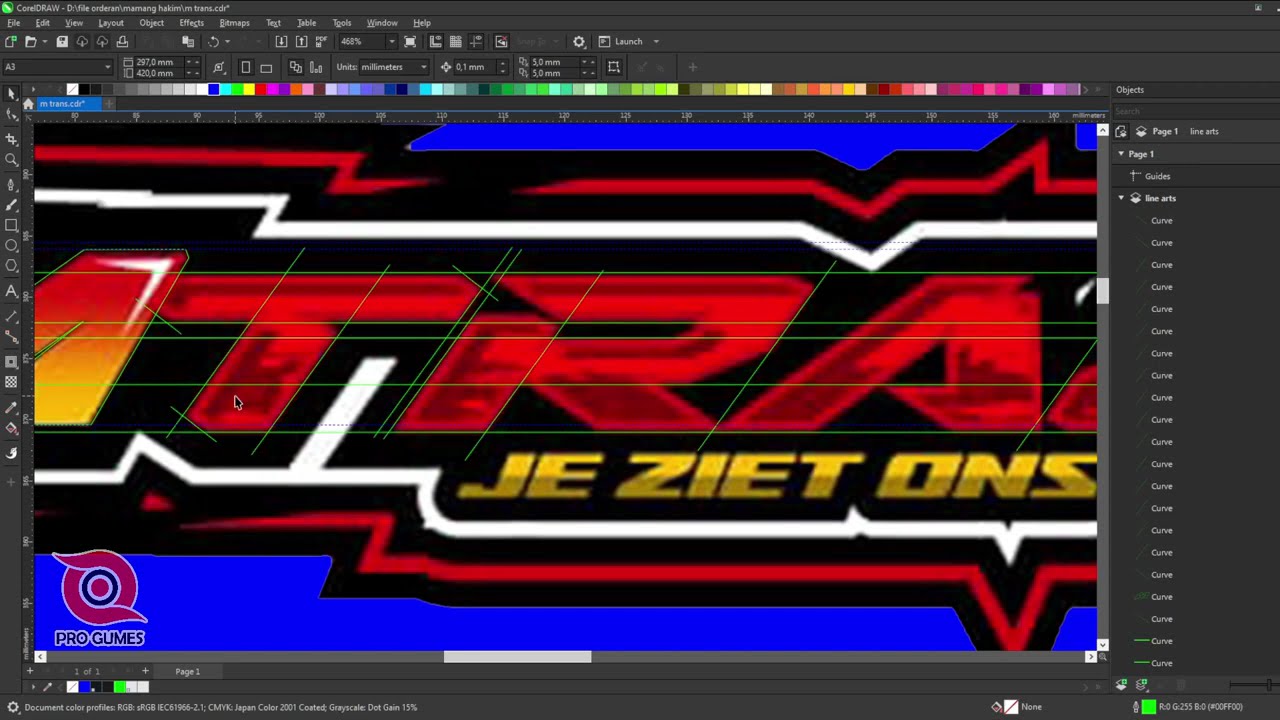Open the dropdown arrow beside Open
This screenshot has width=1280, height=720.
coord(44,41)
